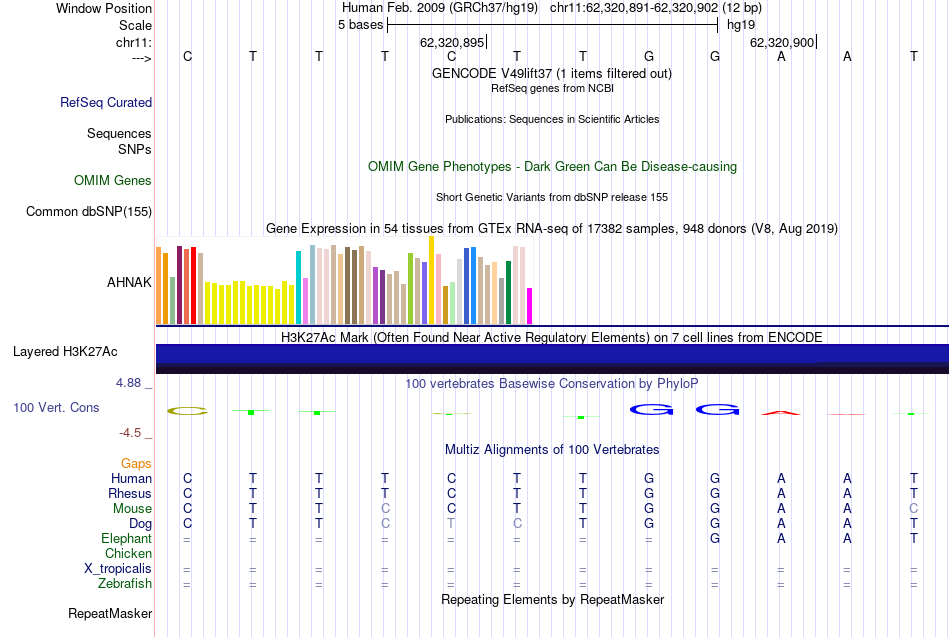Click the first base C in ruler

(x=187, y=56)
